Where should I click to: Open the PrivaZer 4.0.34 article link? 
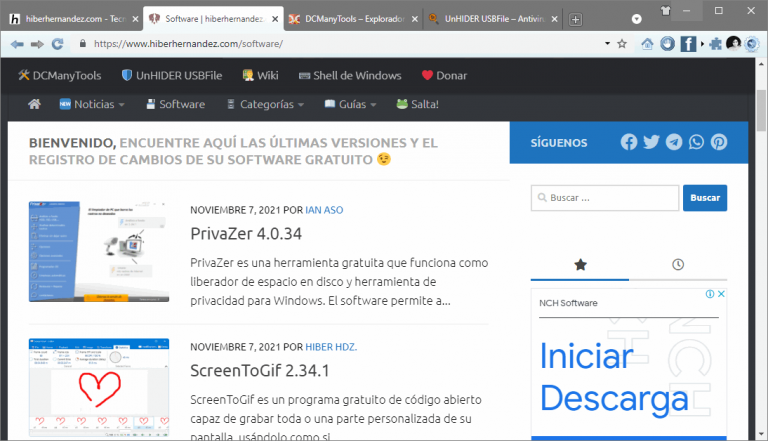click(x=246, y=234)
